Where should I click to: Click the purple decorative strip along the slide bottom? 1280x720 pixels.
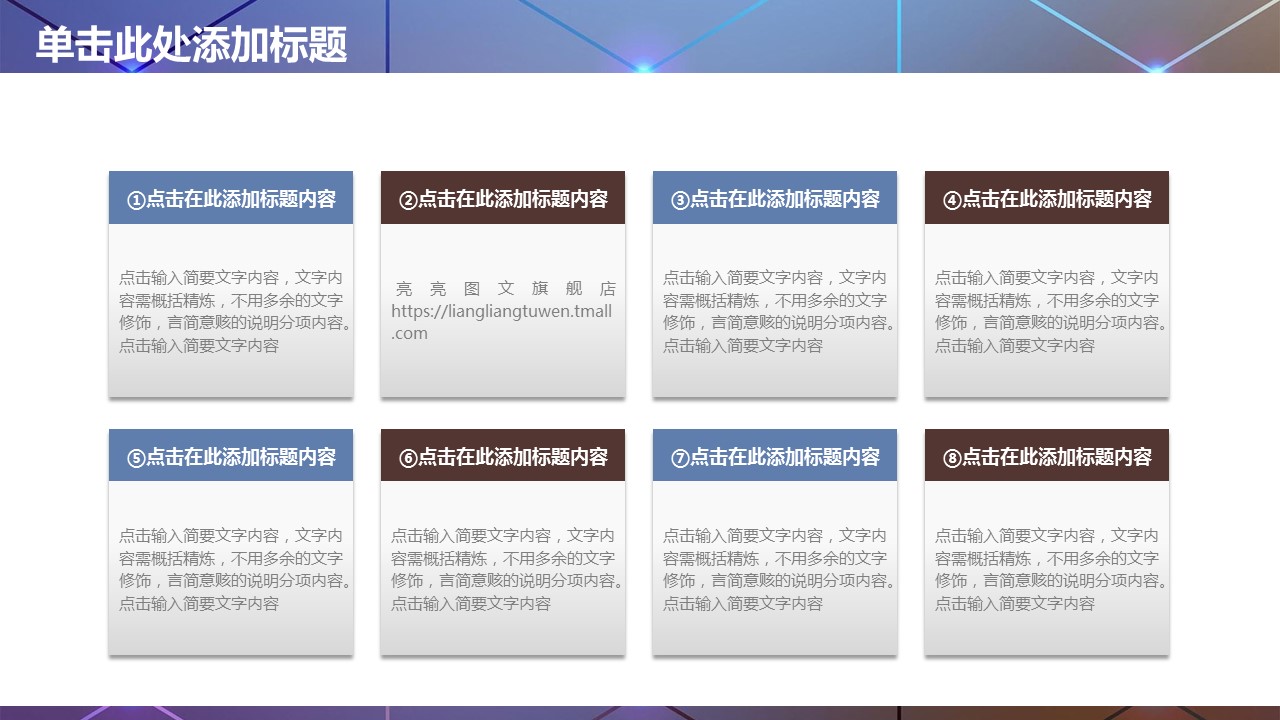click(640, 713)
